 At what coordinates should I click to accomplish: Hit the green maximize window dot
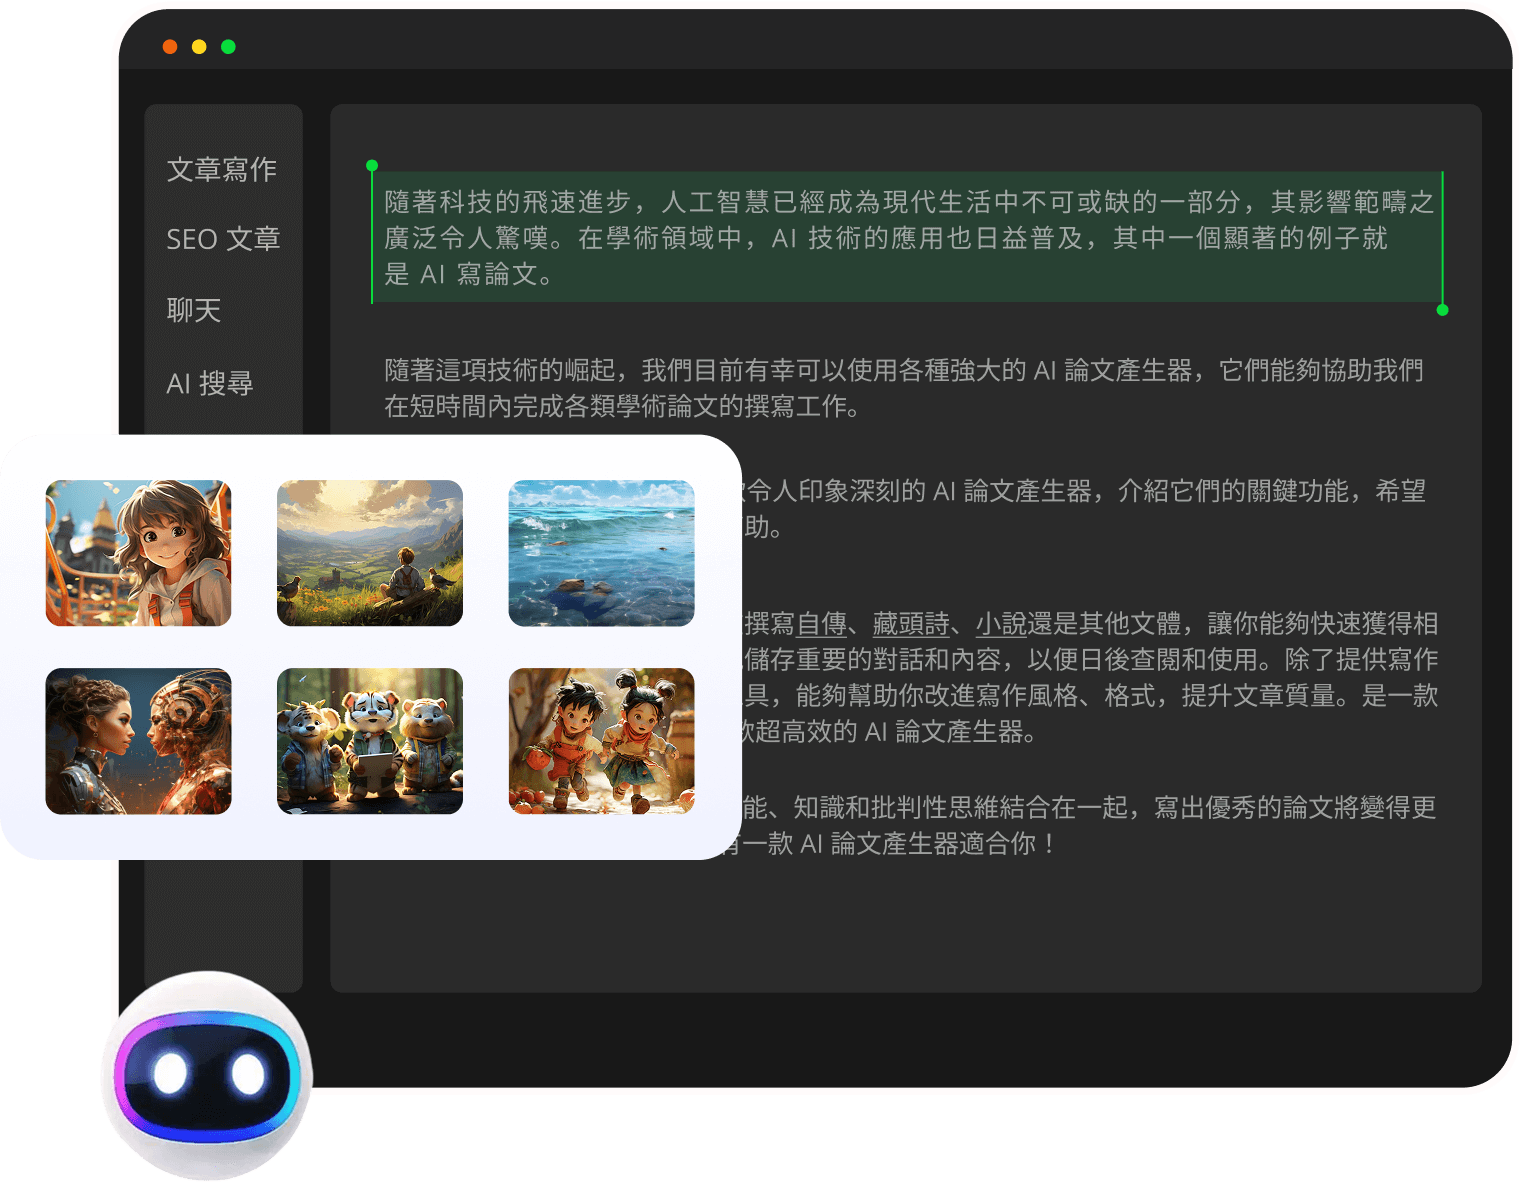click(228, 47)
